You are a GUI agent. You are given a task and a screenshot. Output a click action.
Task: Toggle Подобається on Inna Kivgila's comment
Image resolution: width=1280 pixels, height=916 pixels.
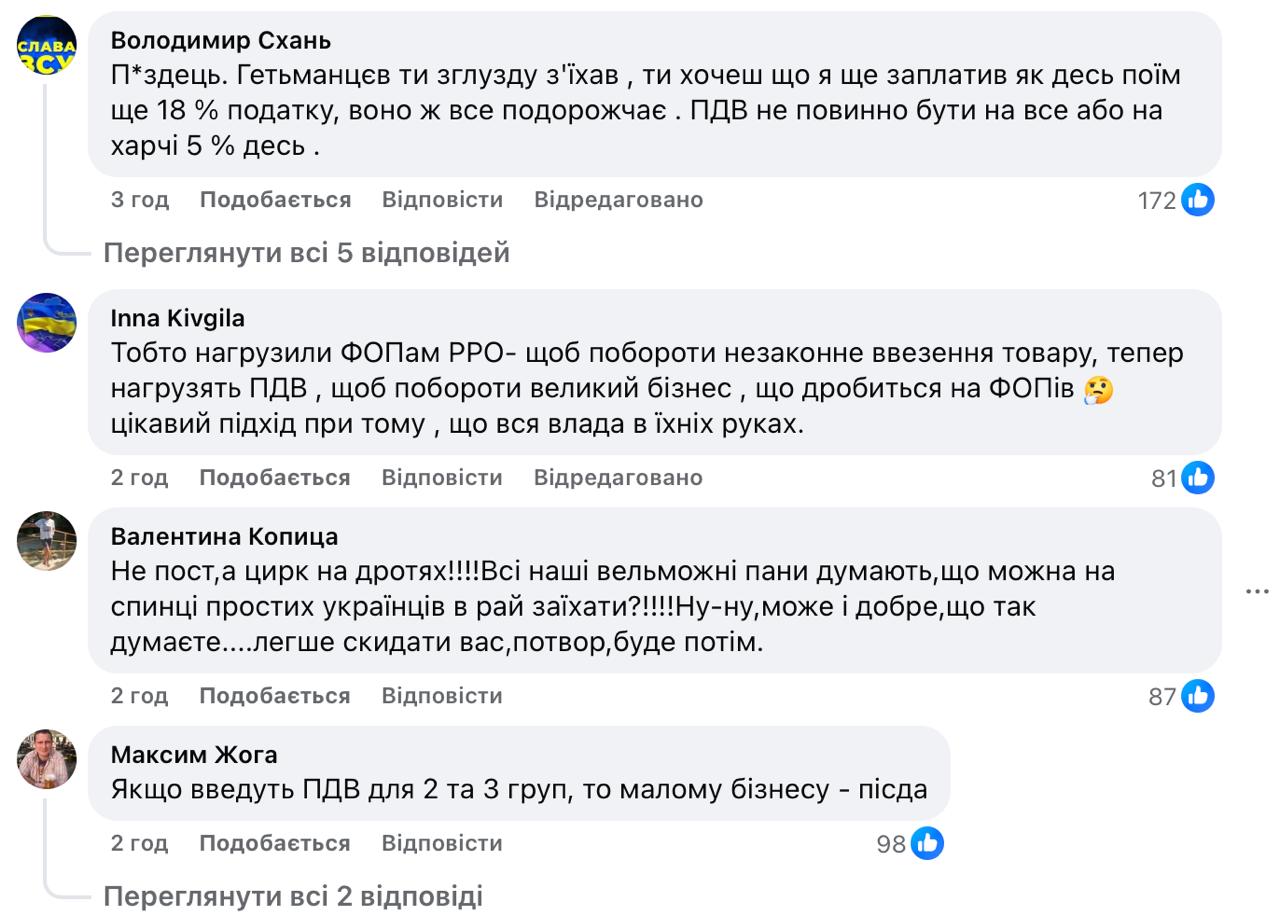coord(275,478)
